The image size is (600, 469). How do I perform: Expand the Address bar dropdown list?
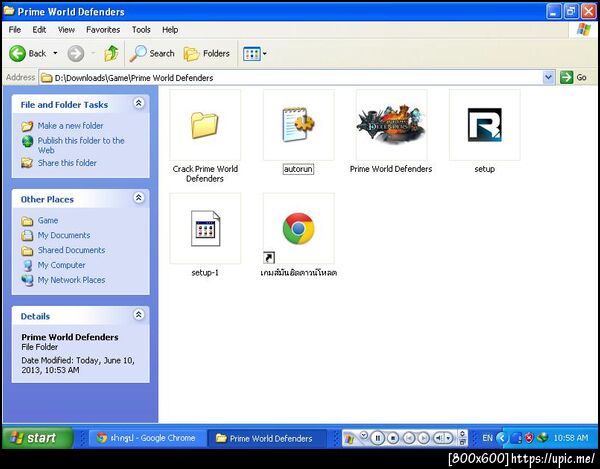(x=548, y=78)
